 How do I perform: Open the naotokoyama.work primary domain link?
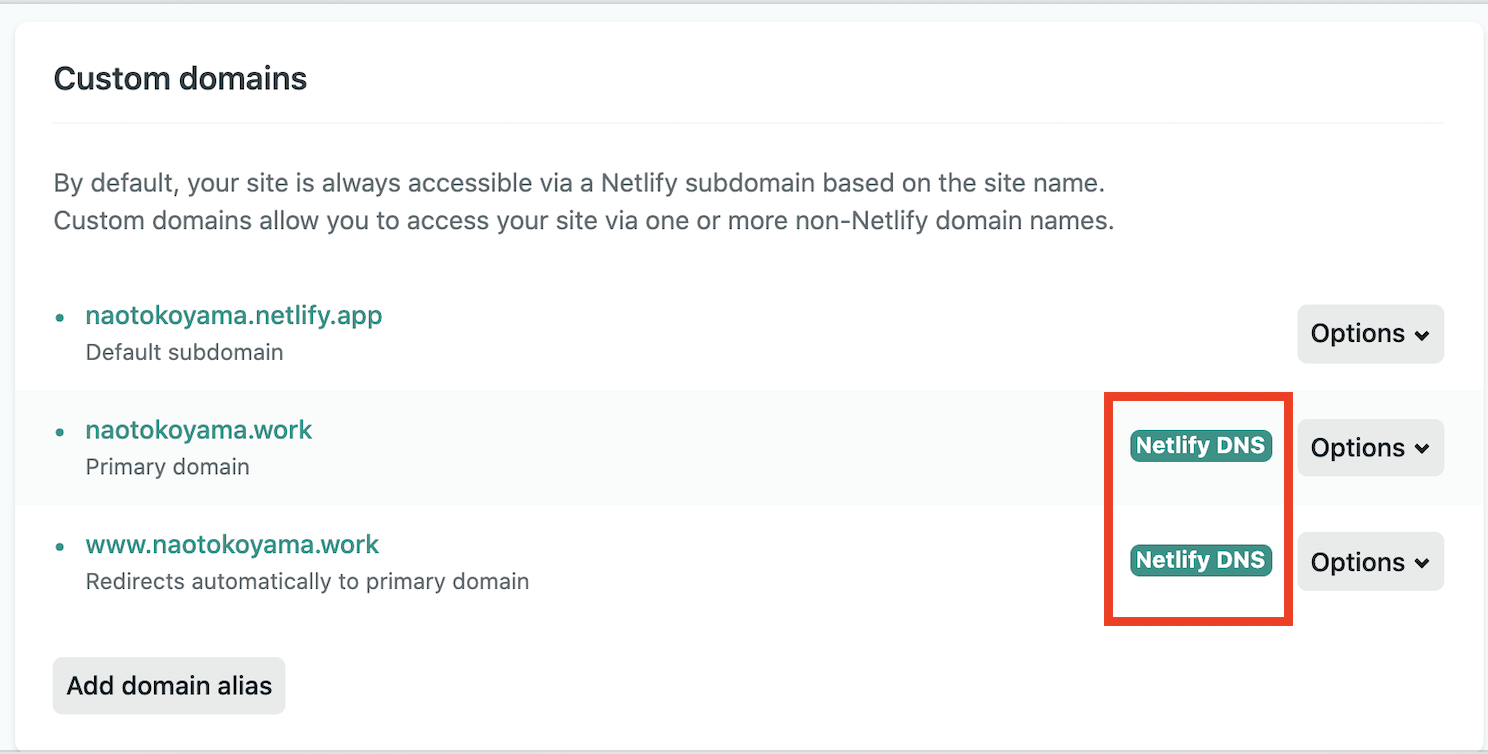199,431
